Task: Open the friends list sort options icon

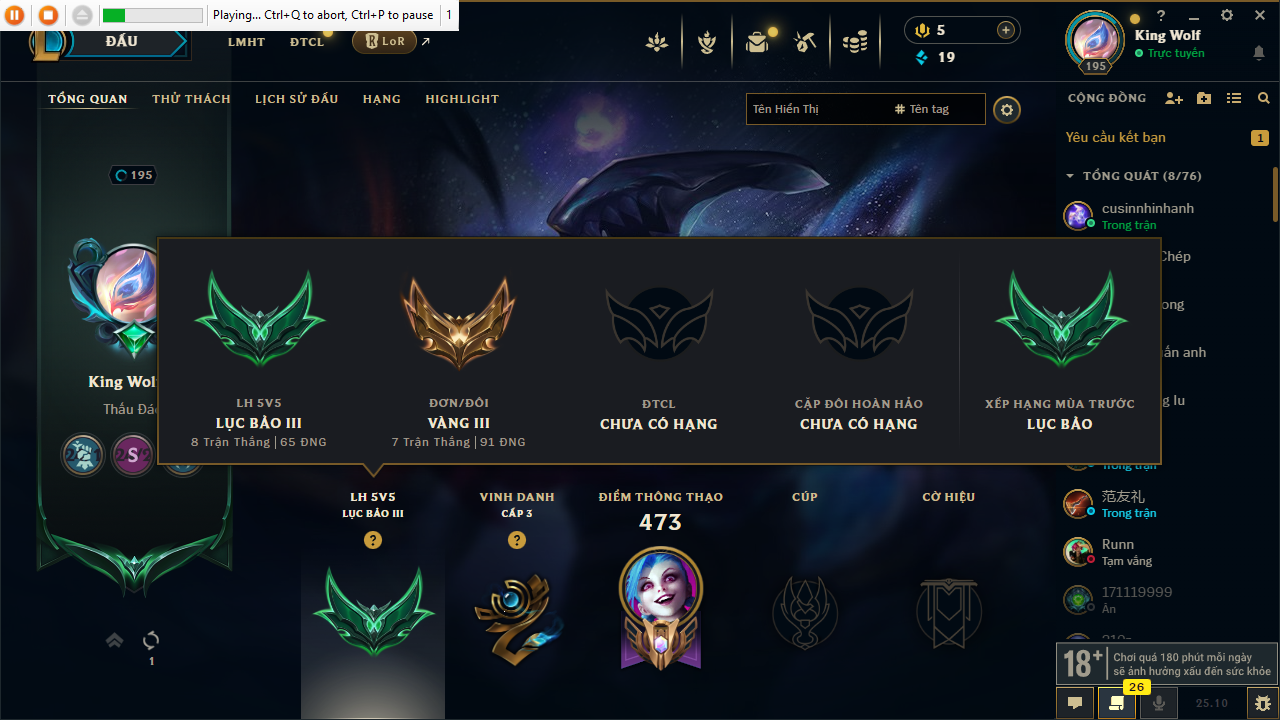Action: (x=1234, y=98)
